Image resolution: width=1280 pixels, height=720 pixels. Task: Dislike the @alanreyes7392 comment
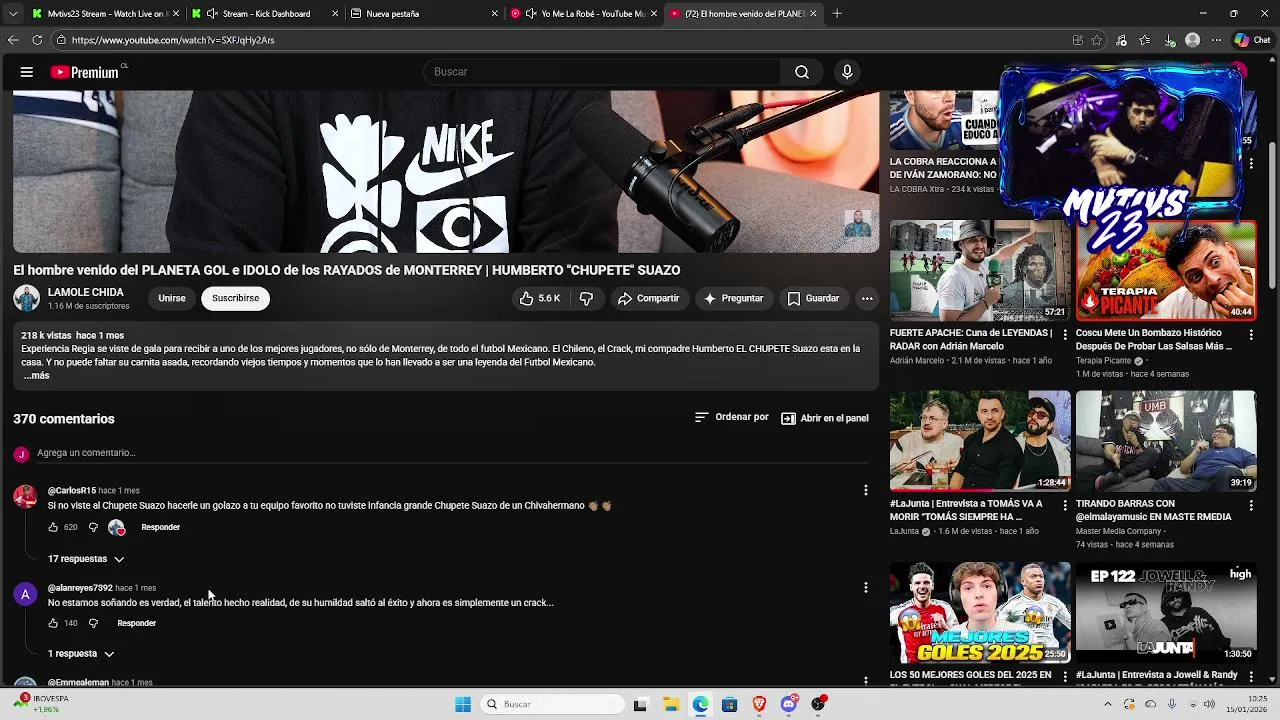click(x=93, y=623)
